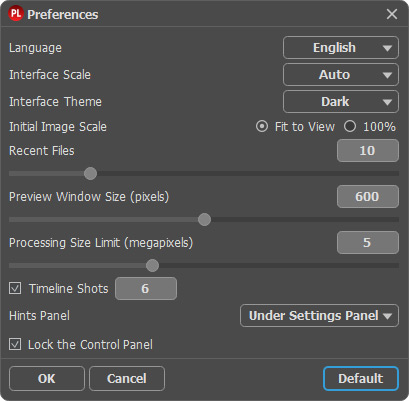The height and width of the screenshot is (401, 409).
Task: Select the Fit to View radio button
Action: coord(262,127)
